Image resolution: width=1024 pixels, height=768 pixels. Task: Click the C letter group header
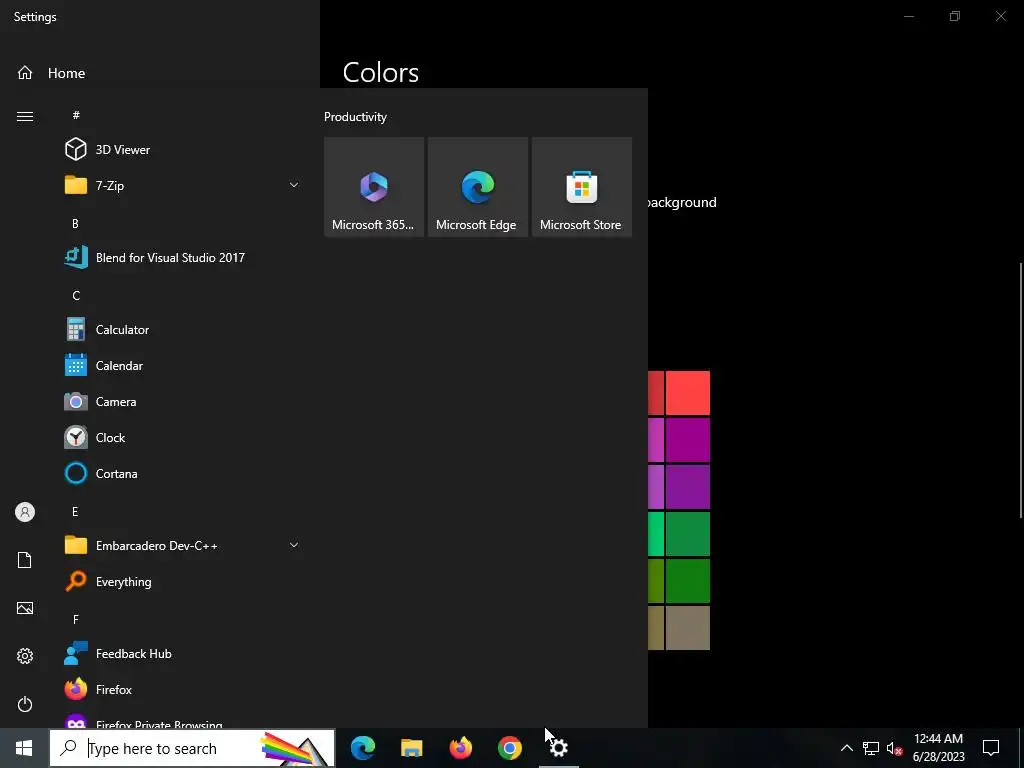point(76,295)
